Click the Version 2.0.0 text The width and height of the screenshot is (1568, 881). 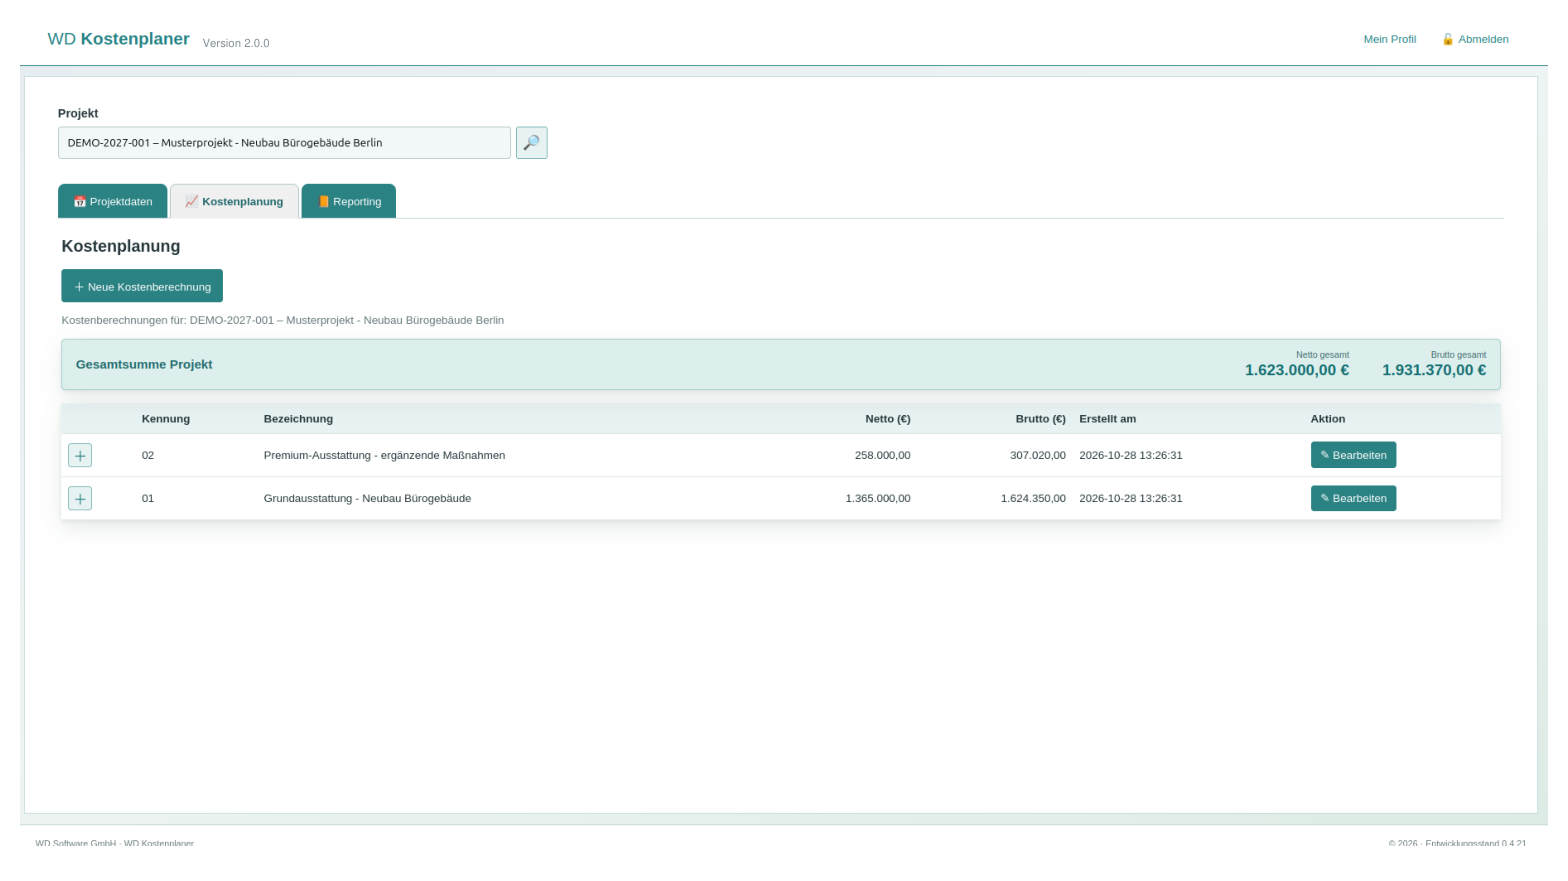pyautogui.click(x=236, y=43)
